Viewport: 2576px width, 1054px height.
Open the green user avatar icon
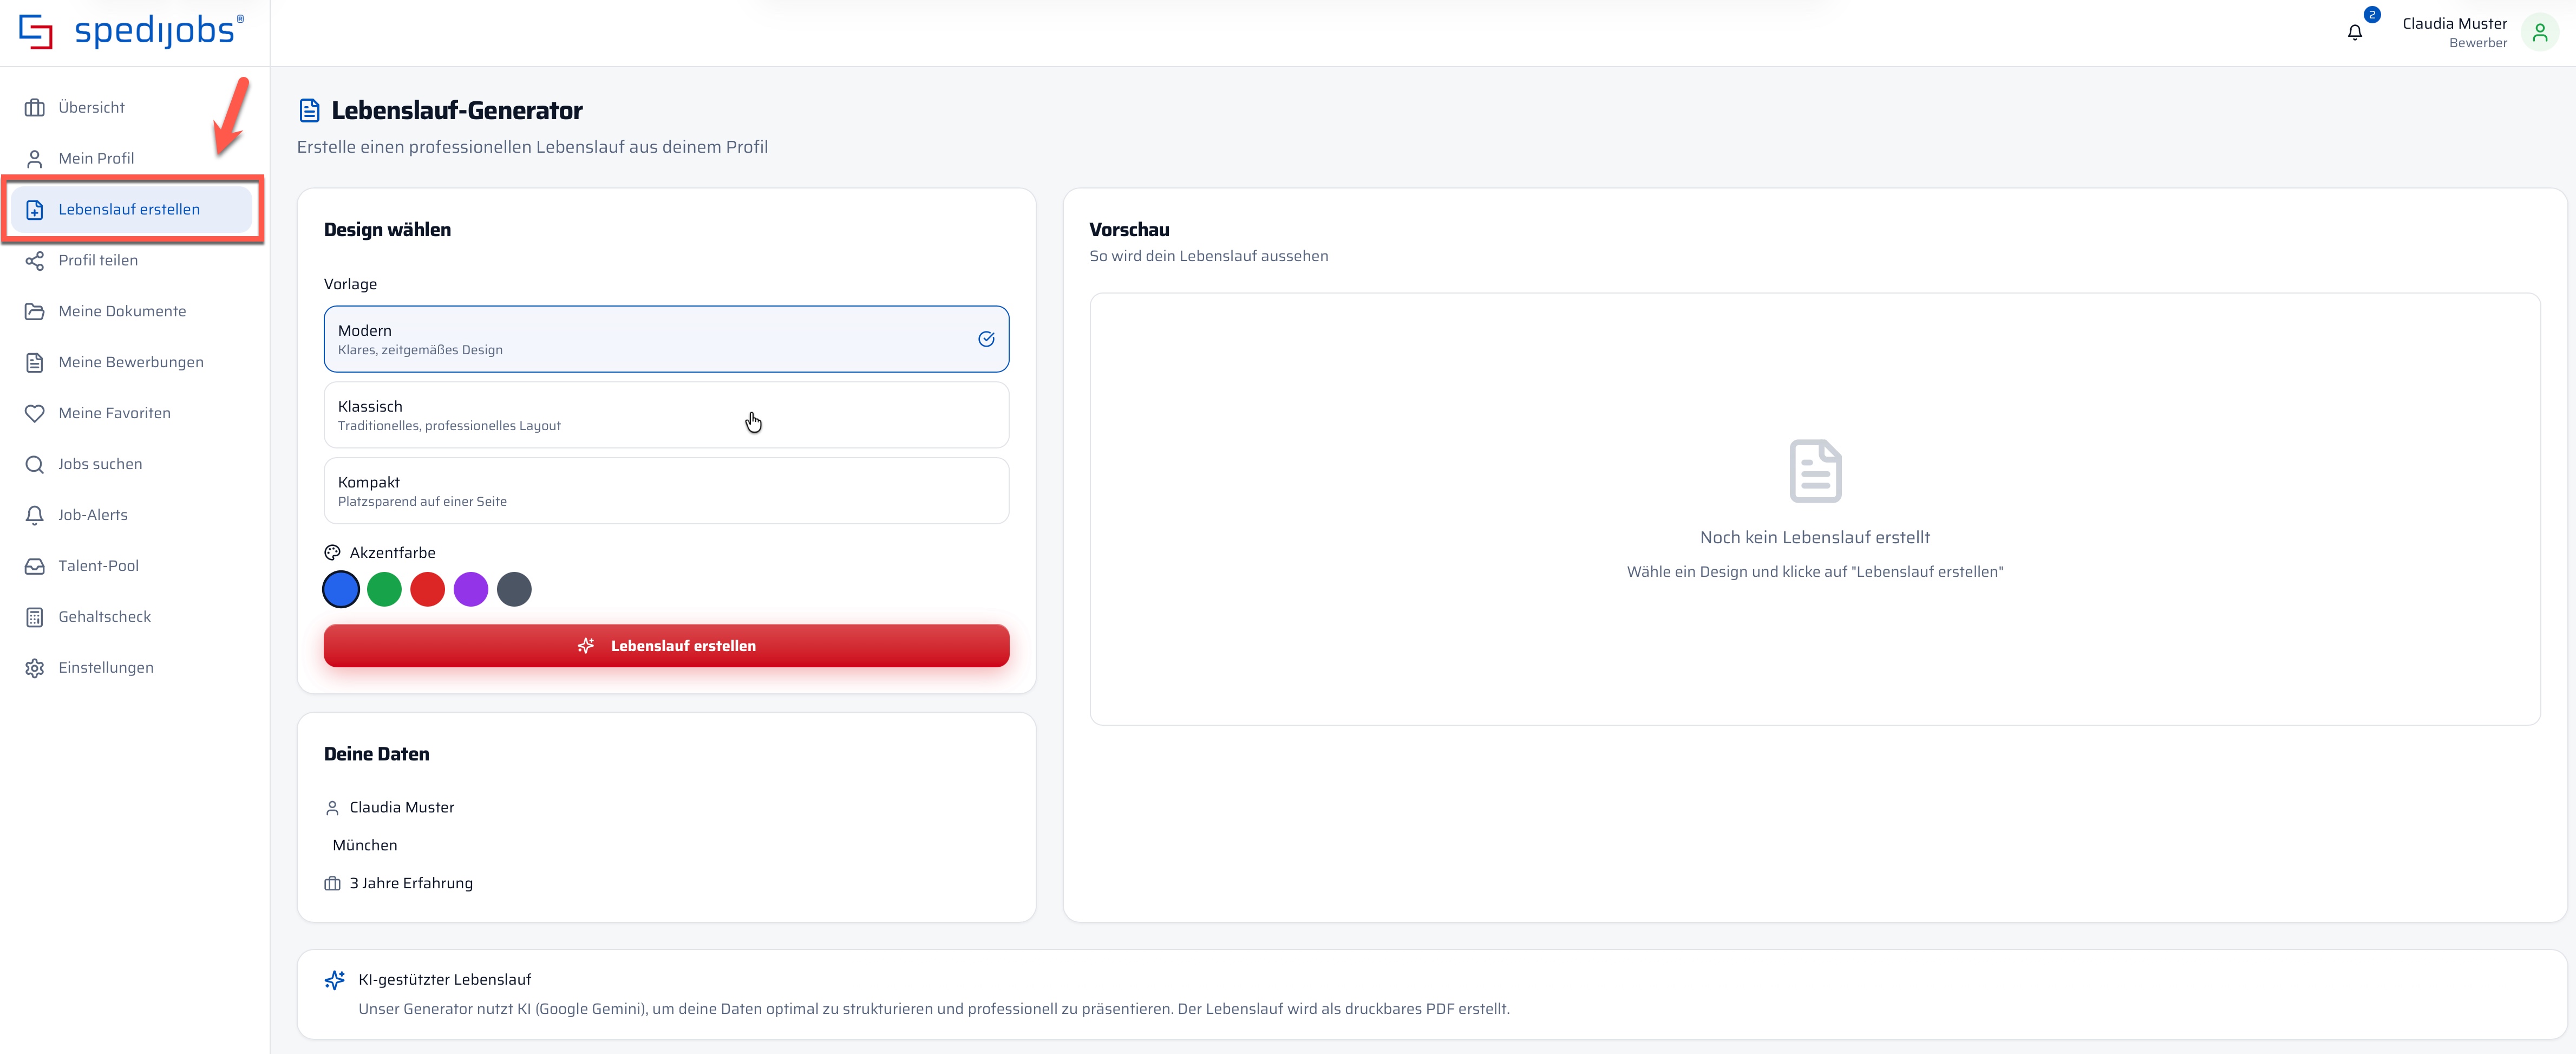point(2540,32)
